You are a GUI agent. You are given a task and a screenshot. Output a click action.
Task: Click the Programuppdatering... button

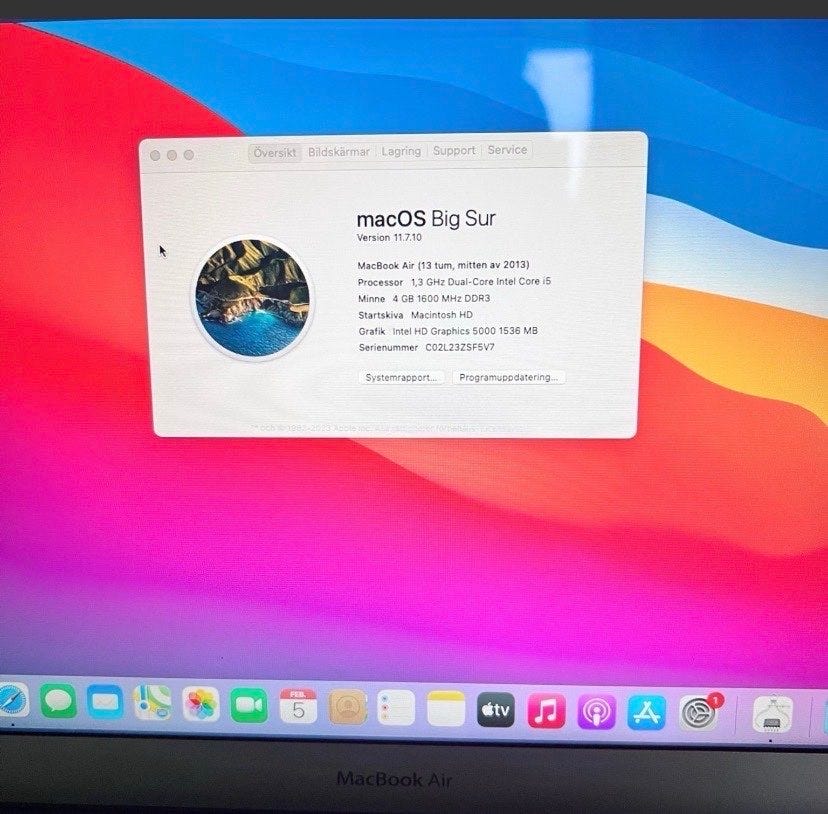click(509, 377)
